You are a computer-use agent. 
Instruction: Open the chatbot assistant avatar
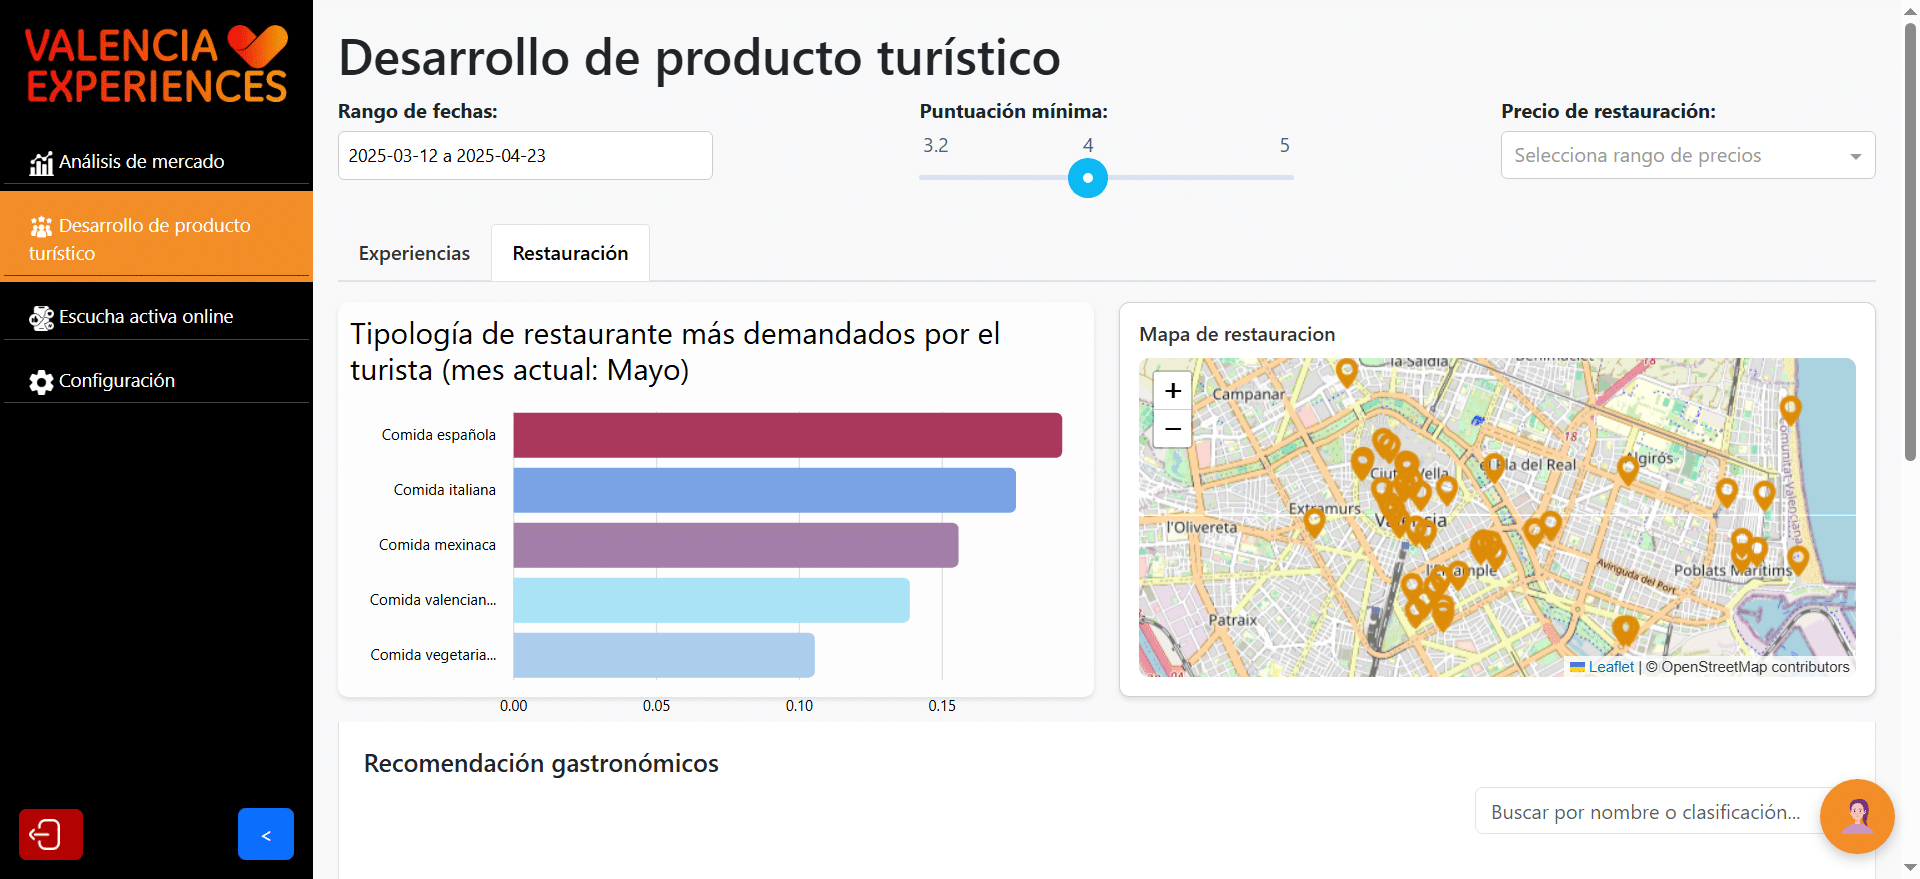[1856, 816]
